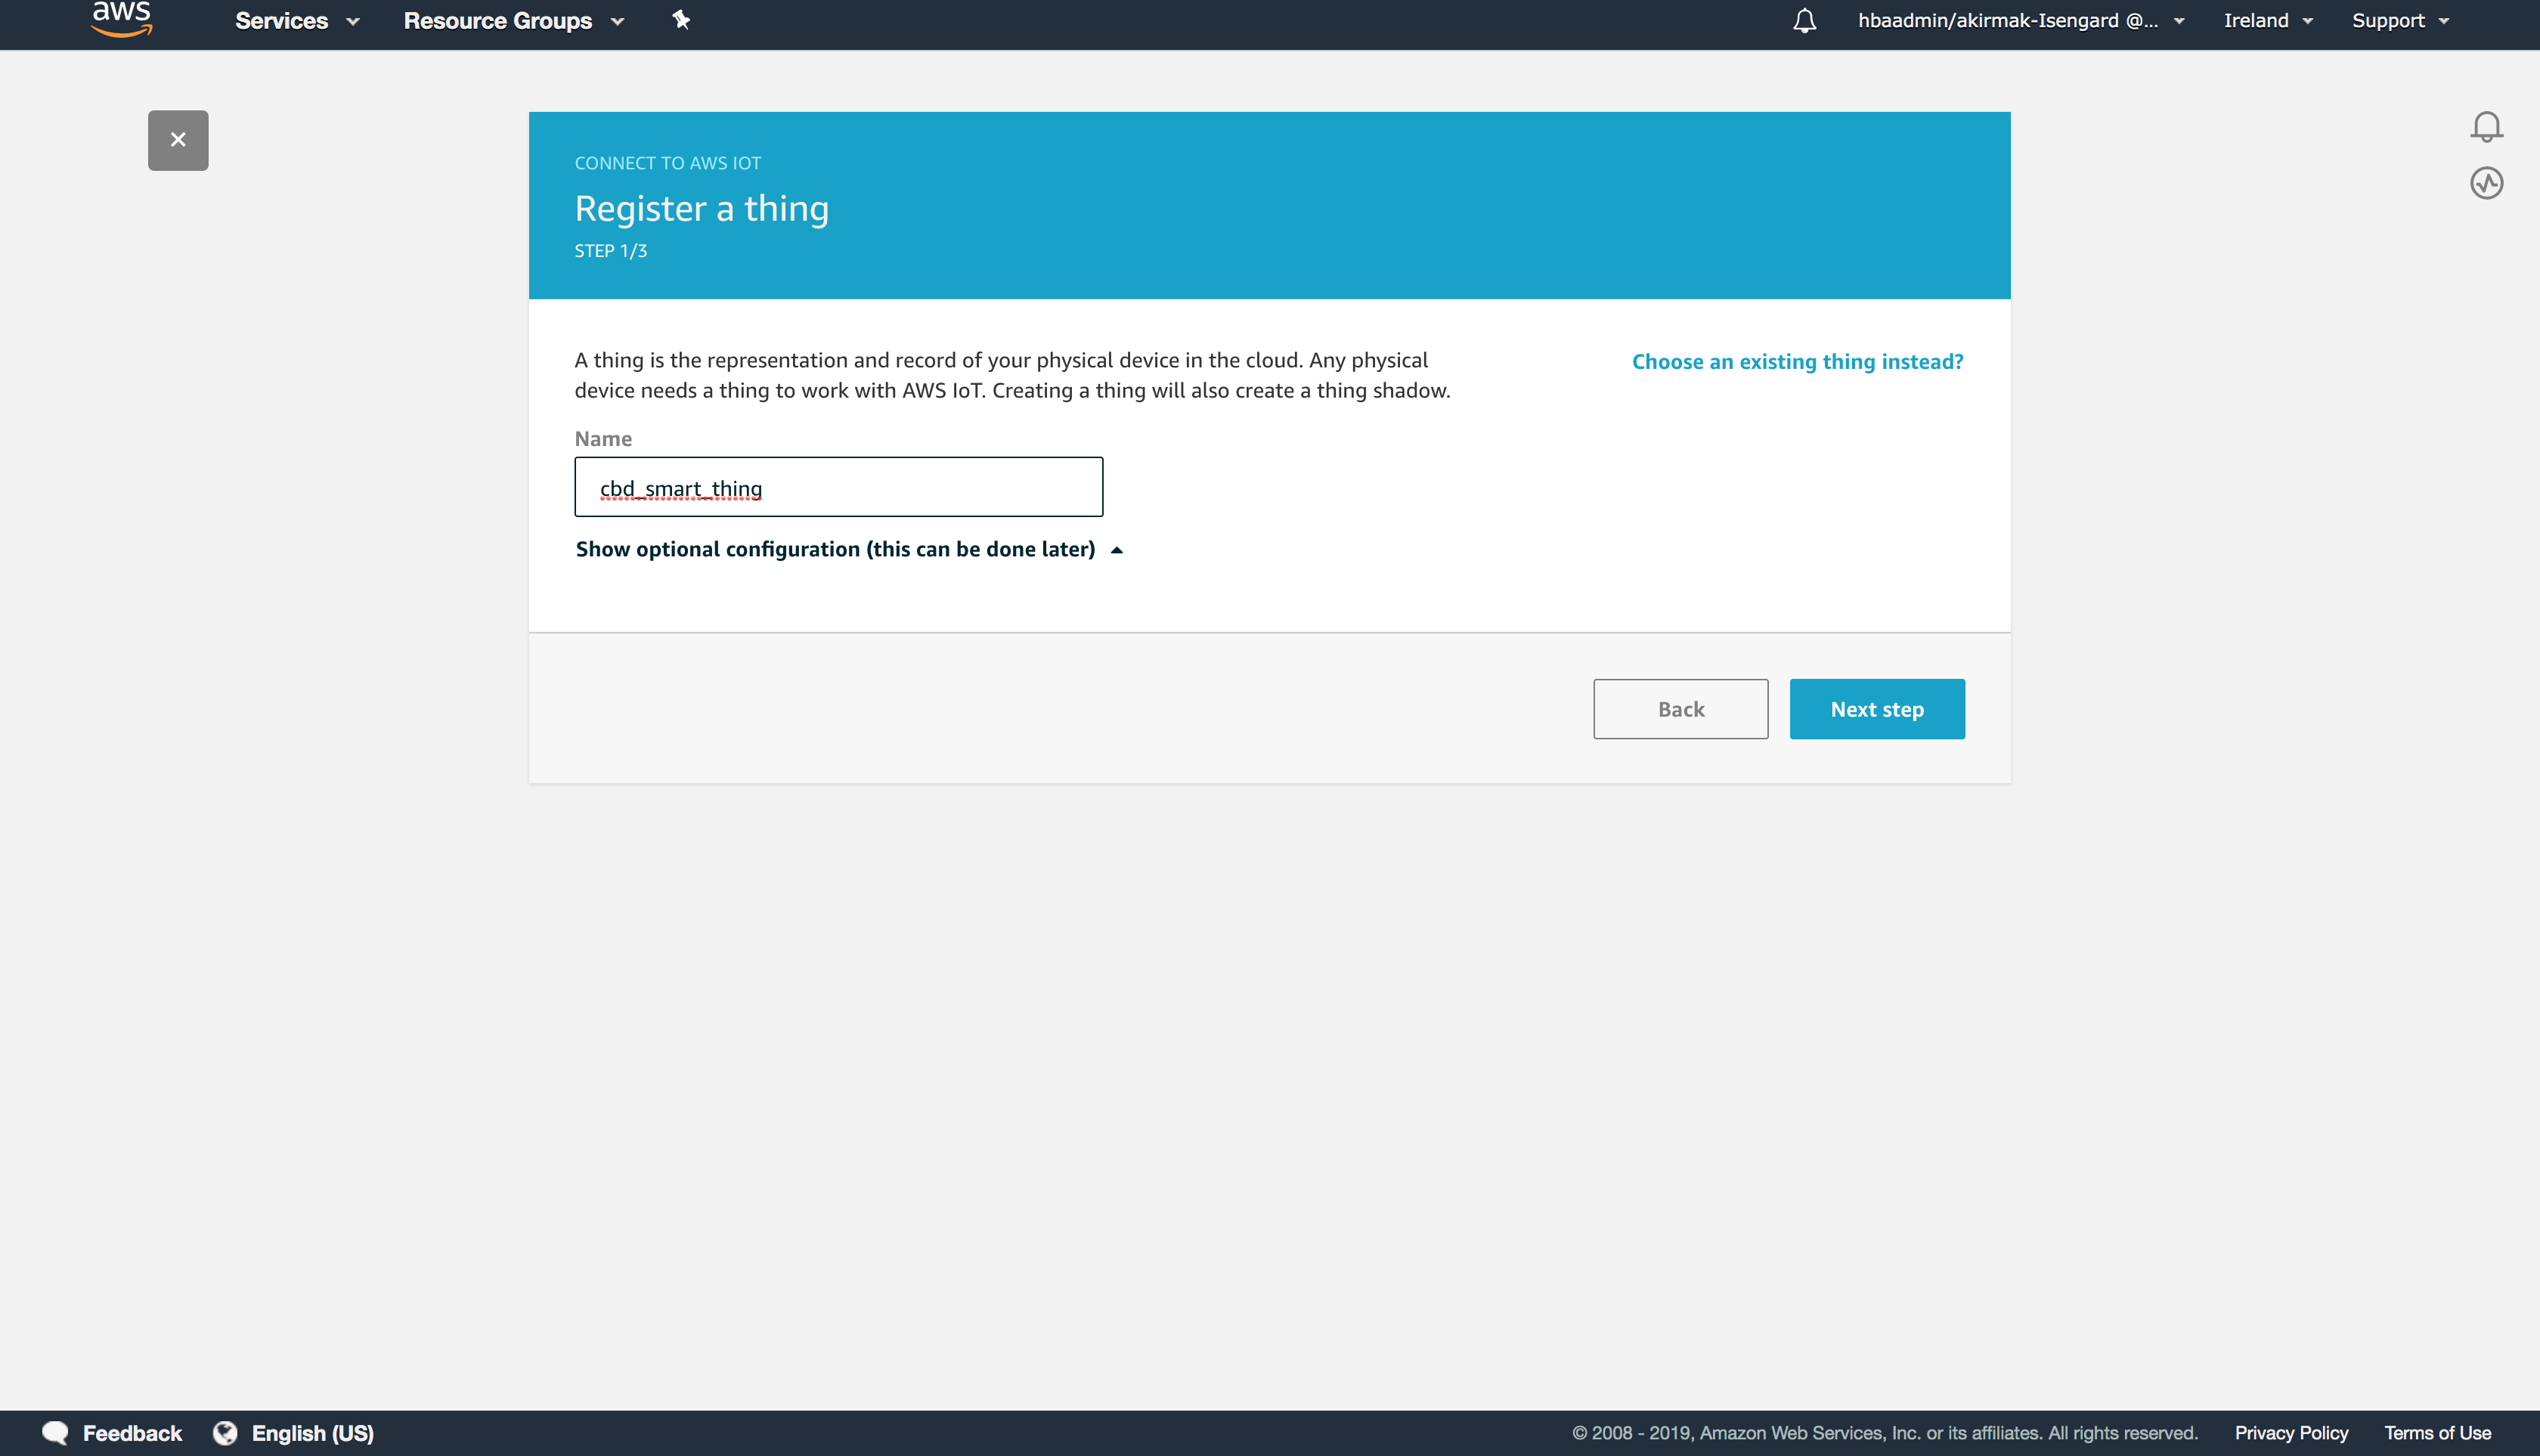The image size is (2540, 1456).
Task: Open the Support menu
Action: click(x=2400, y=21)
